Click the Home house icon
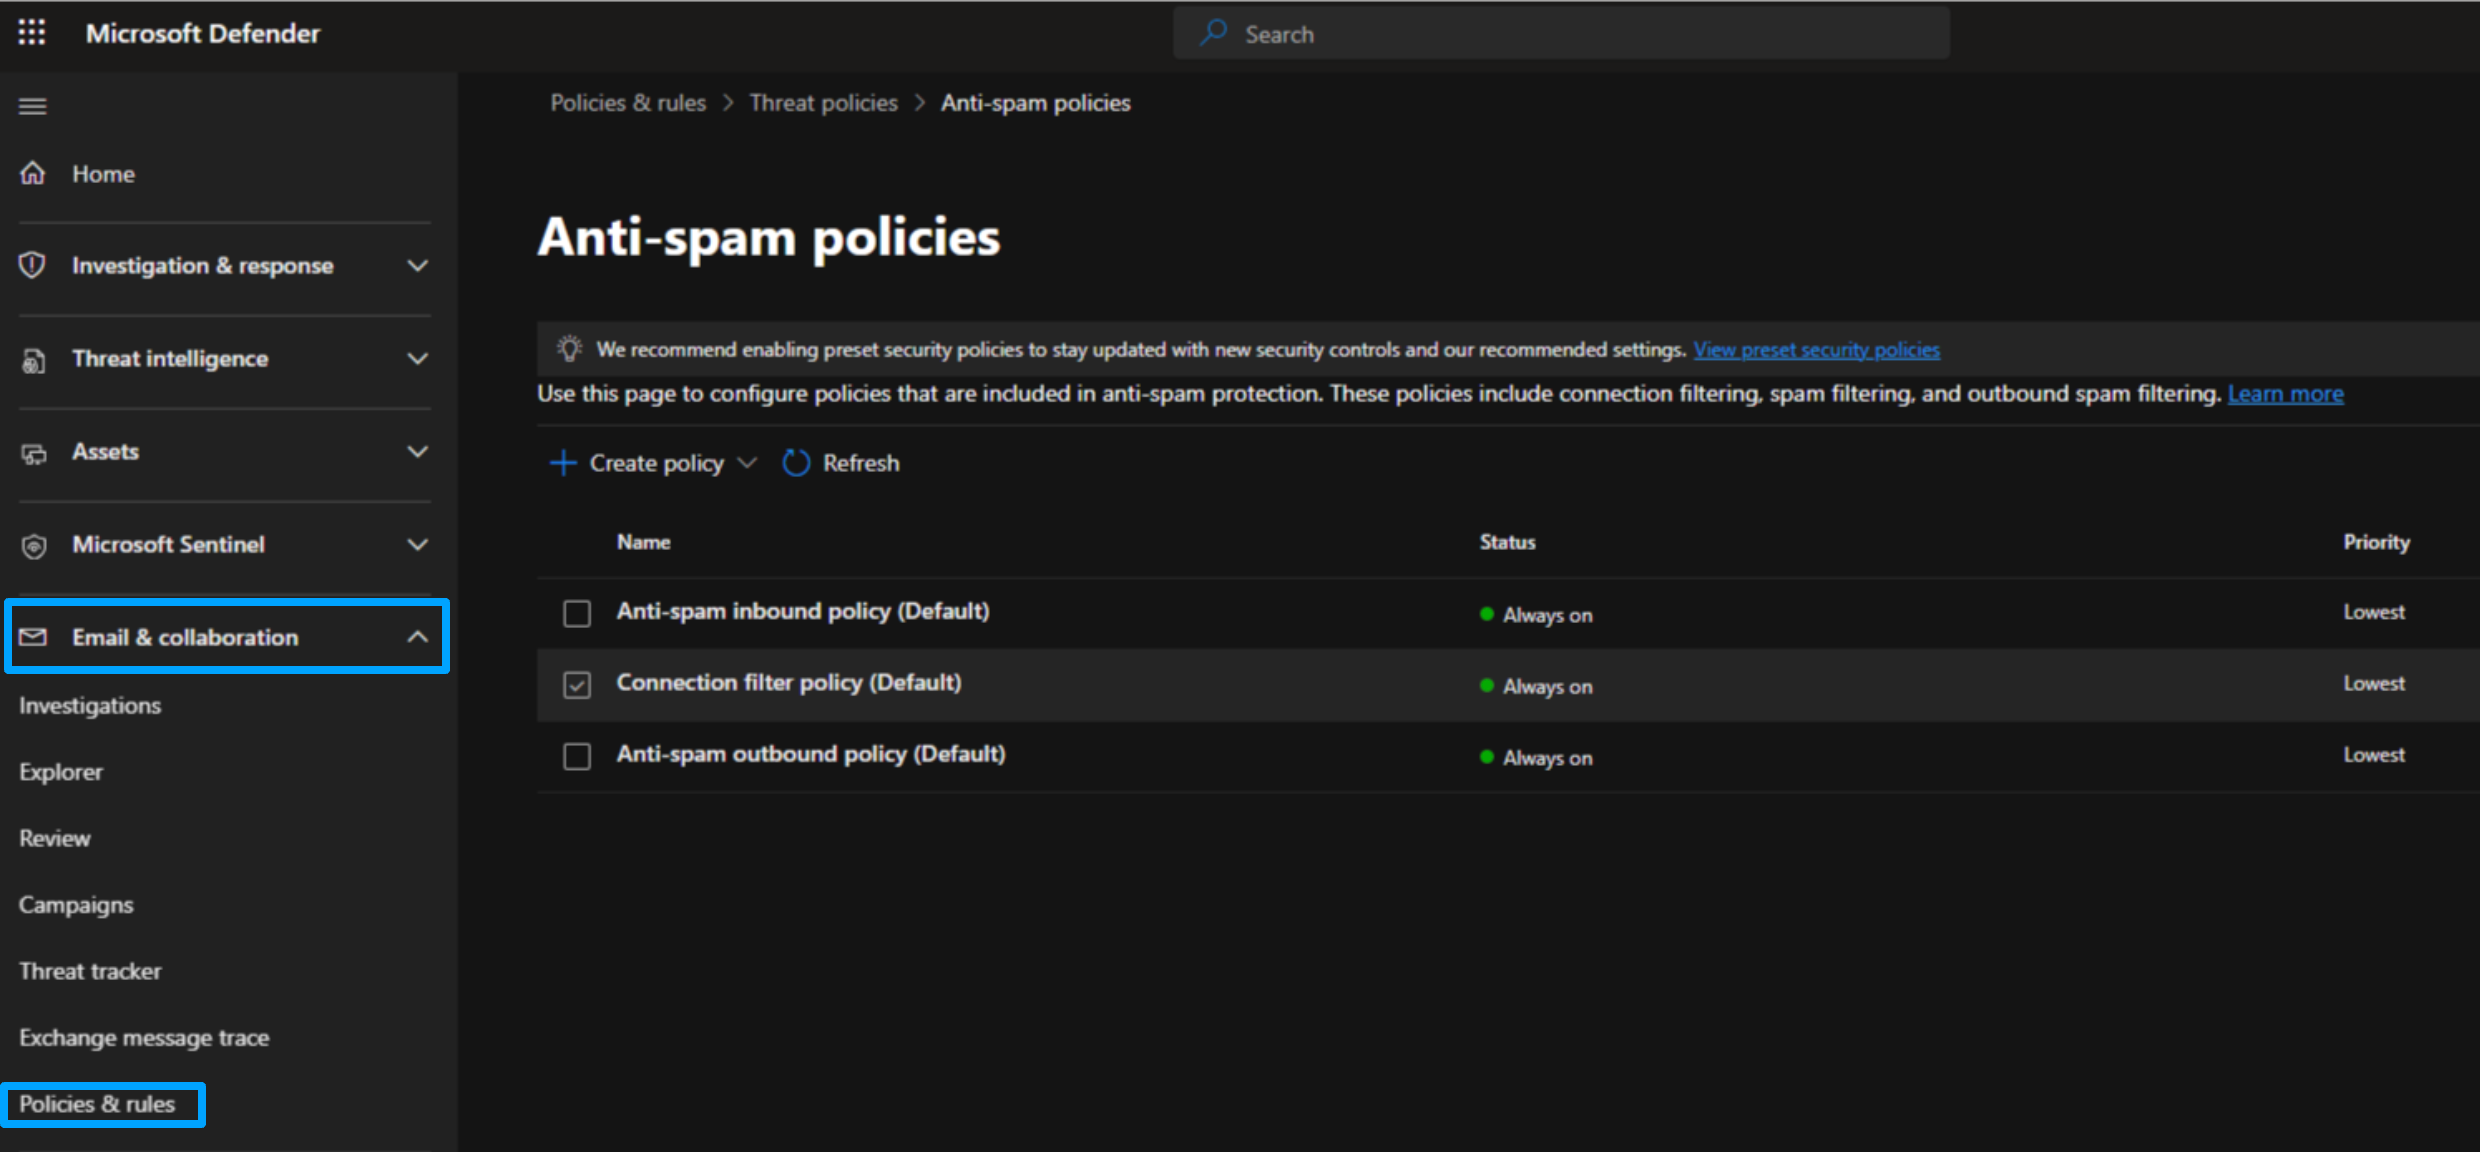Image resolution: width=2480 pixels, height=1152 pixels. (x=33, y=173)
